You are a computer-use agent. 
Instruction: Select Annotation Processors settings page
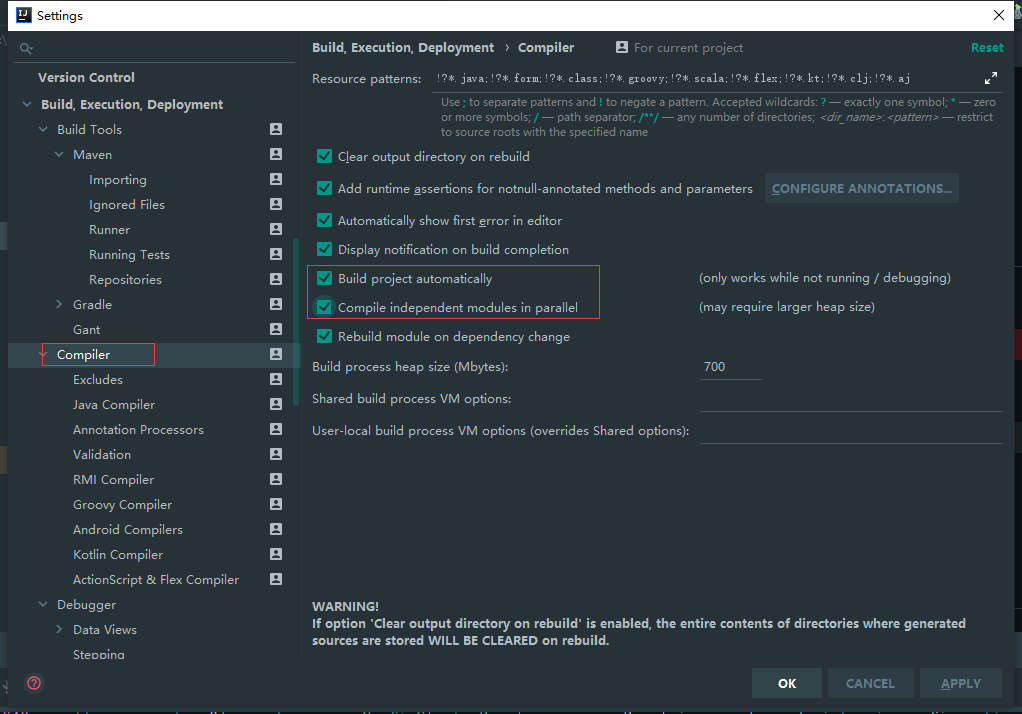click(138, 430)
